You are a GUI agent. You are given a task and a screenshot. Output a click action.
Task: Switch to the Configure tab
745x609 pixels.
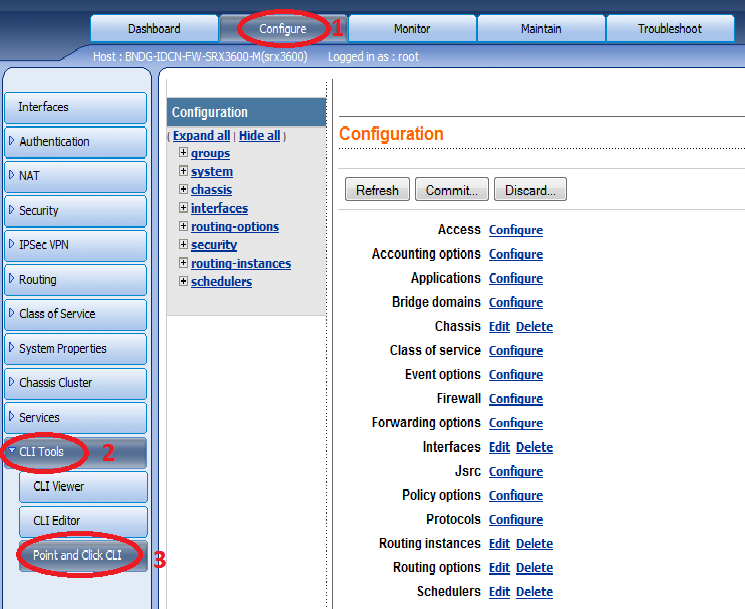pyautogui.click(x=283, y=29)
